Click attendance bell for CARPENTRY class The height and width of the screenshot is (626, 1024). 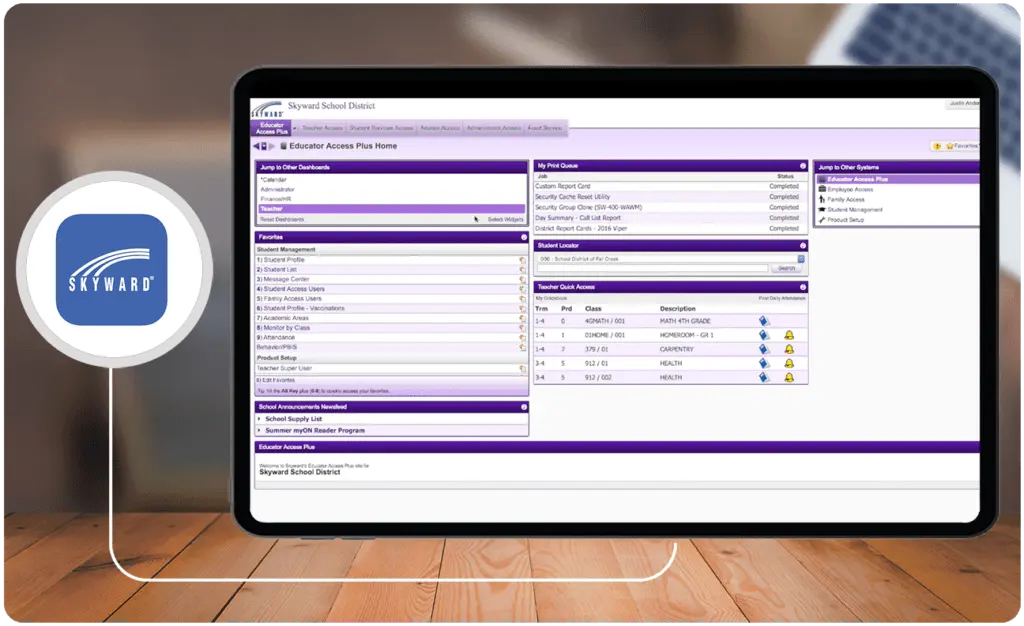point(789,349)
